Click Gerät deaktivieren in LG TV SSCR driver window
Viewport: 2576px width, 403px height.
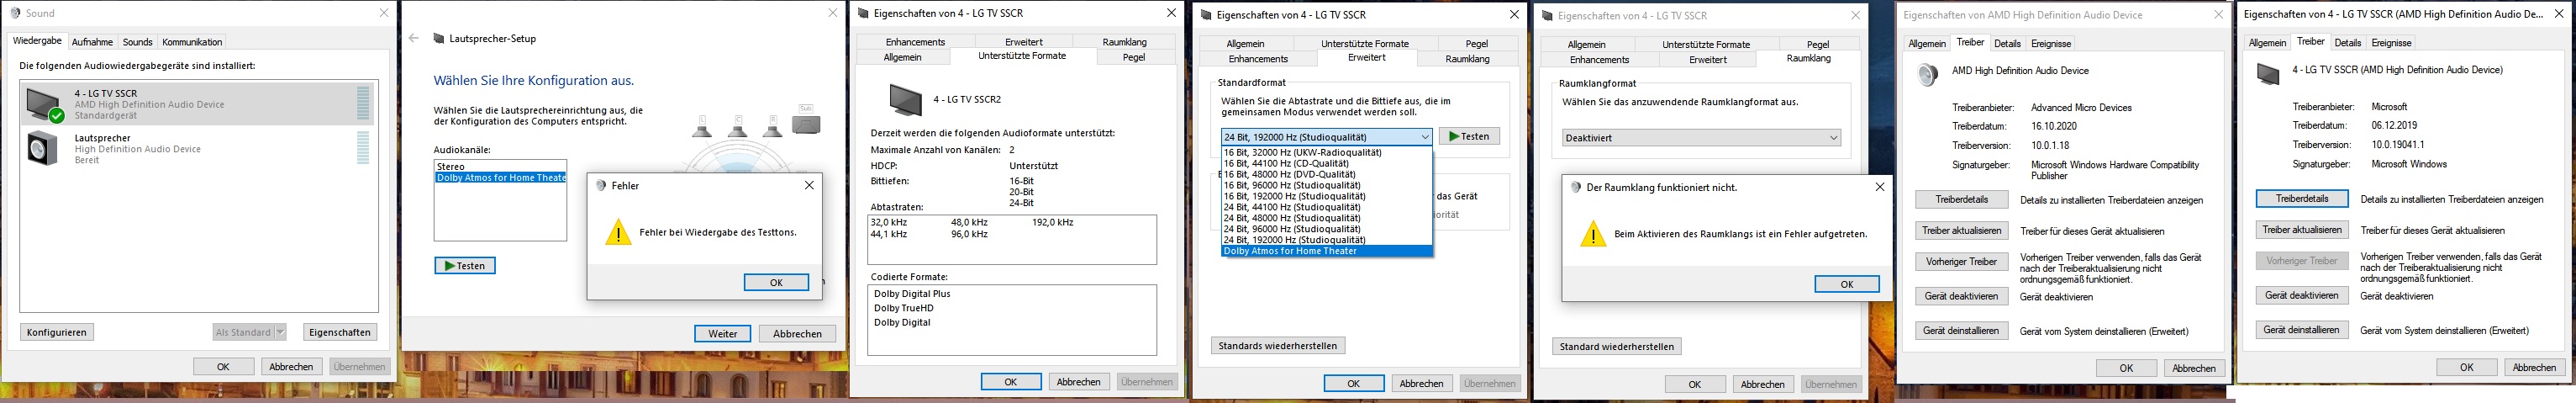pos(2302,296)
